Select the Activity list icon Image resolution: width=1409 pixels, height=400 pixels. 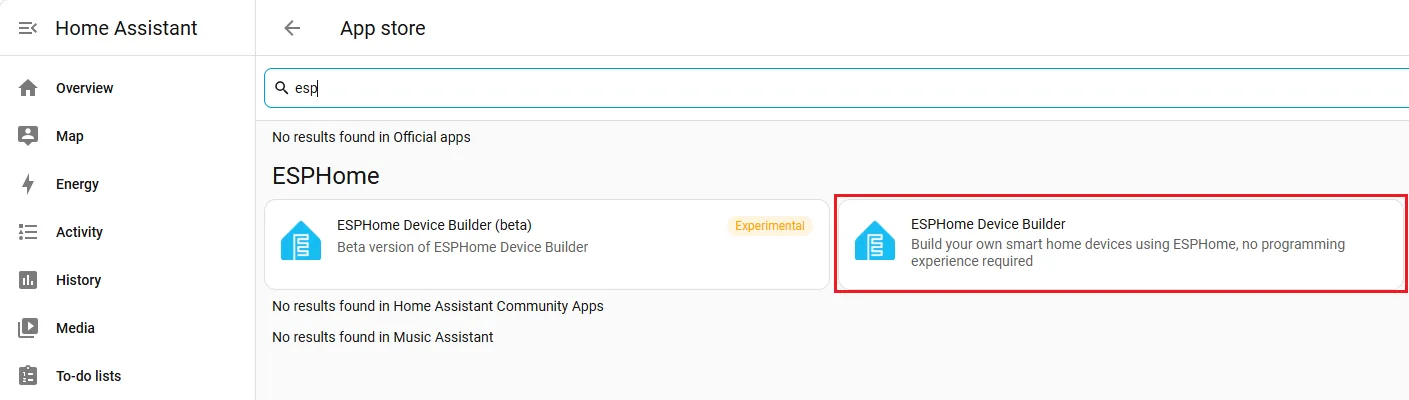(28, 232)
